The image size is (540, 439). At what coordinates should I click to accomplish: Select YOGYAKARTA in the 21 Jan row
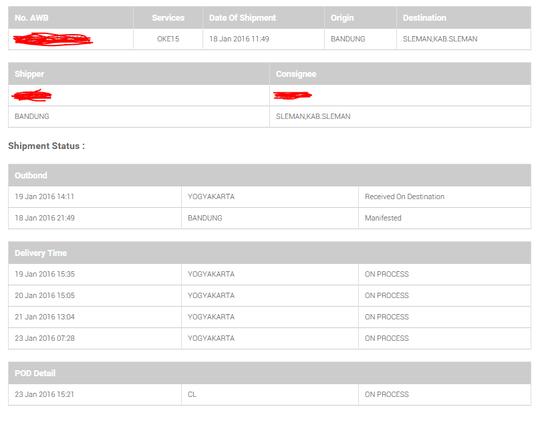(211, 317)
